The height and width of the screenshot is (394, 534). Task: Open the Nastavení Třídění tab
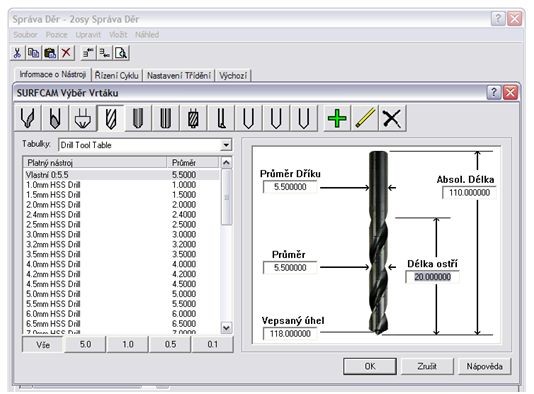(179, 75)
